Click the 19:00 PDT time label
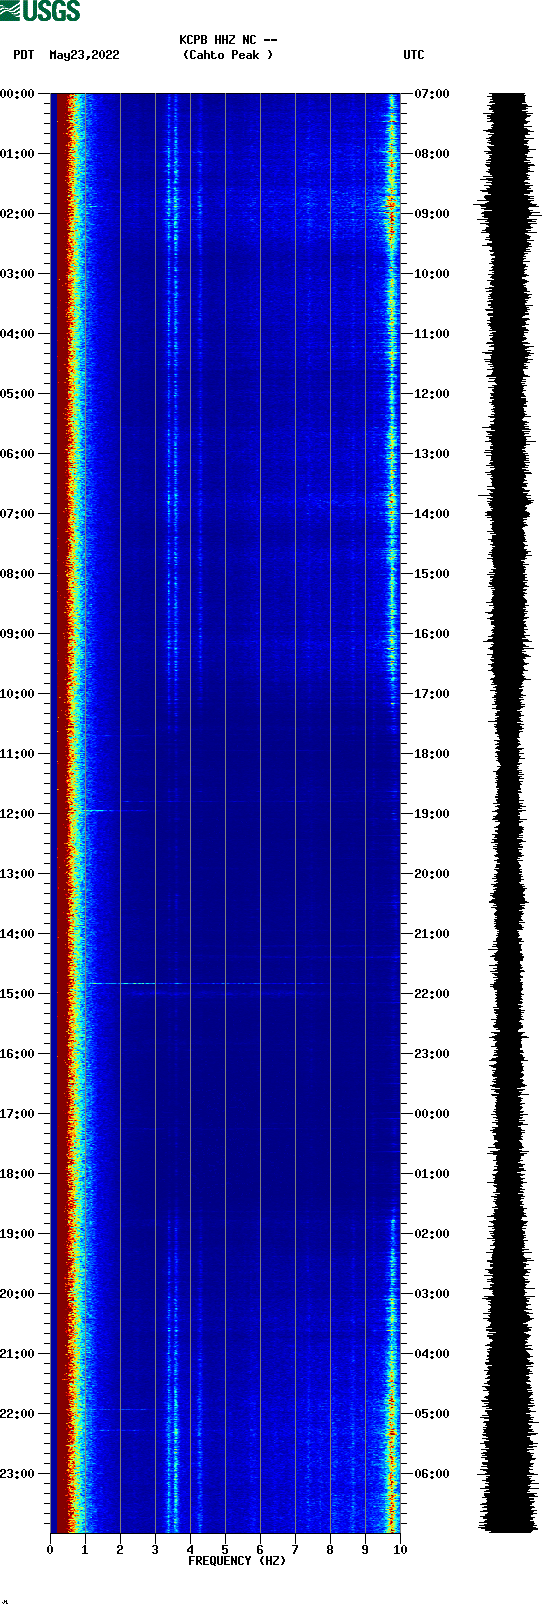Screen dimensions: 552x1613 (18, 1234)
